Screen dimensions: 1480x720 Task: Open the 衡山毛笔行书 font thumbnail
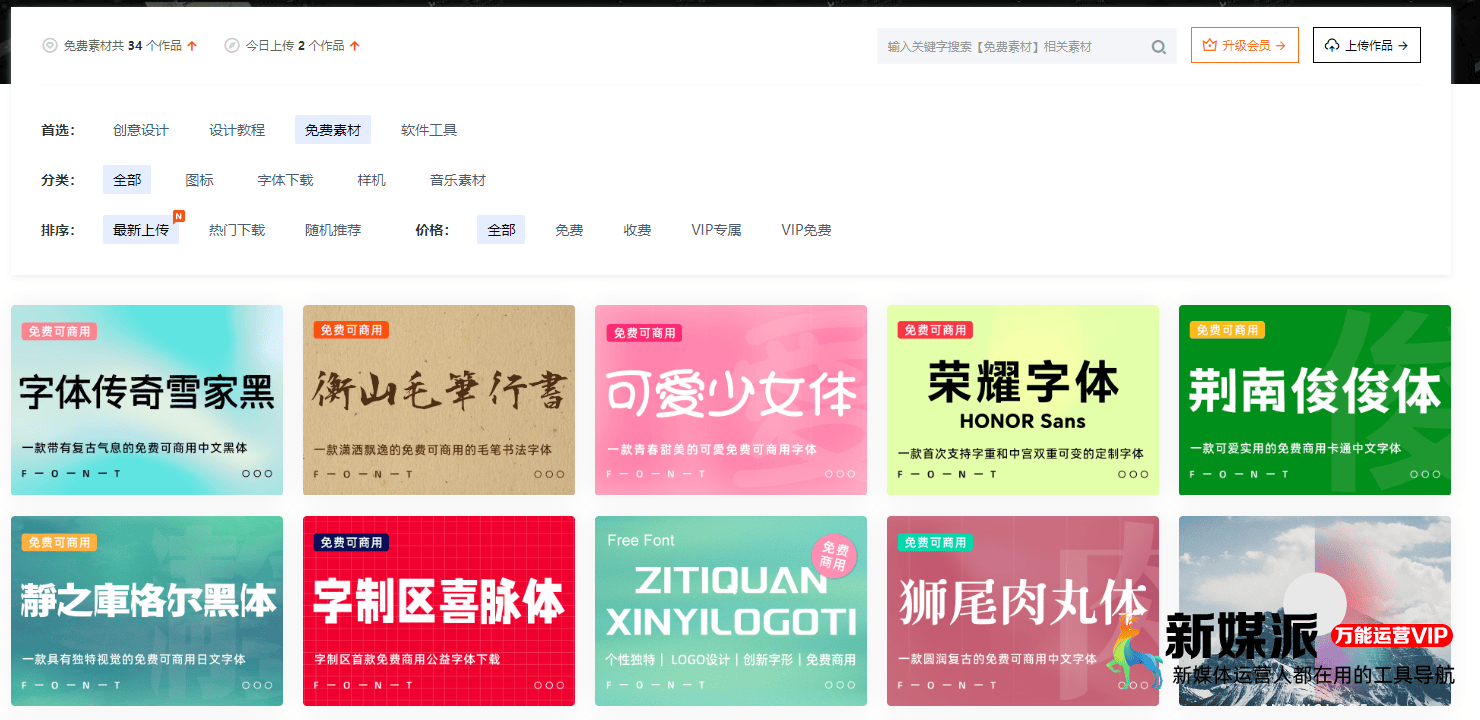pyautogui.click(x=439, y=400)
